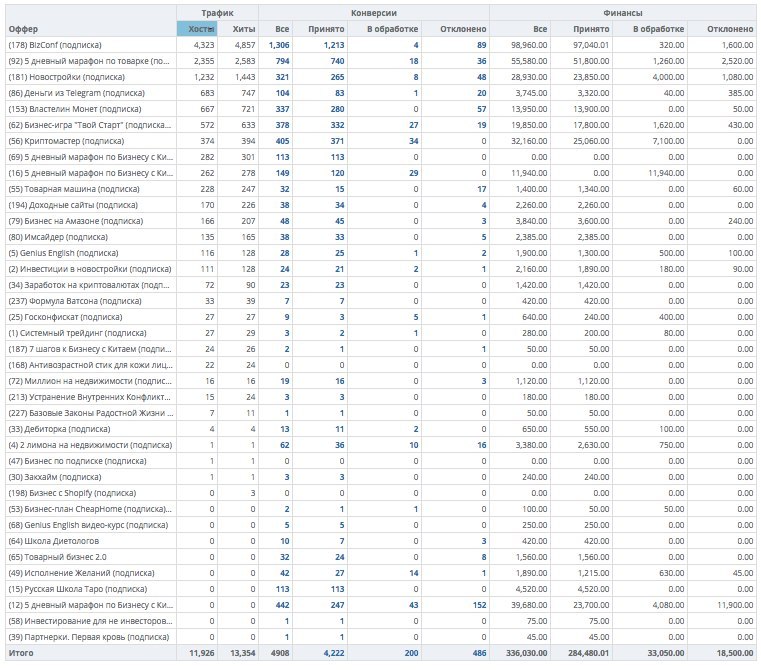Image resolution: width=761 pixels, height=670 pixels.
Task: Select the (181) Новостройки (подписка) offer
Action: pos(66,77)
